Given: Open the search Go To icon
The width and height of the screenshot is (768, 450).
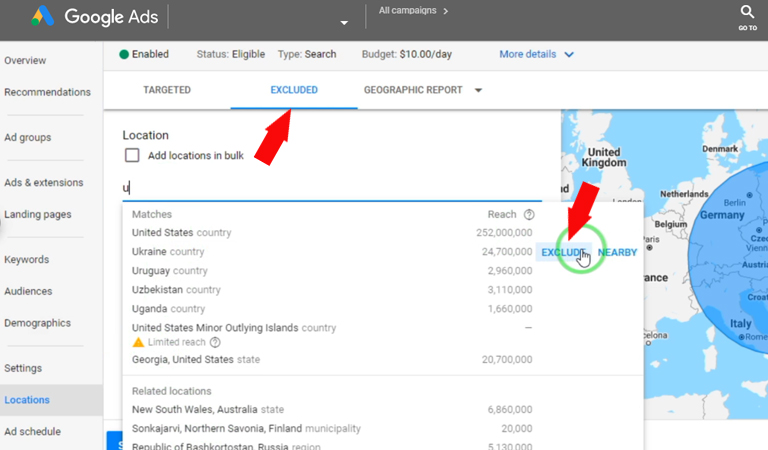Looking at the screenshot, I should [x=747, y=18].
